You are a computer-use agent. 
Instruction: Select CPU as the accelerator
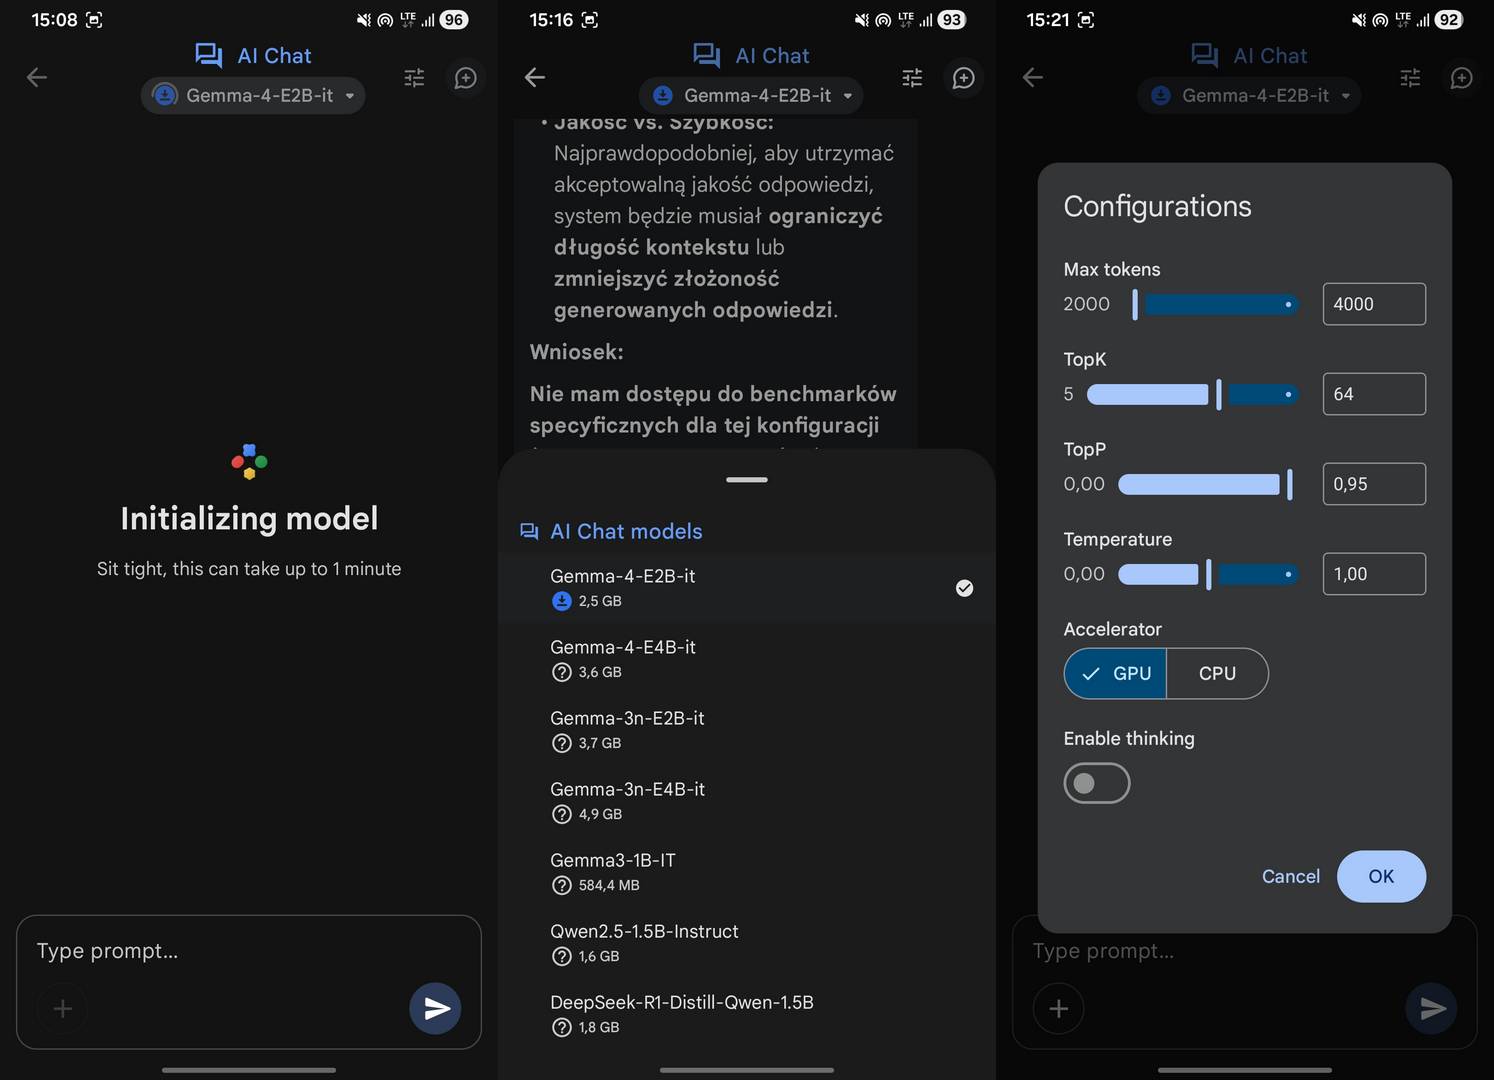coord(1217,674)
